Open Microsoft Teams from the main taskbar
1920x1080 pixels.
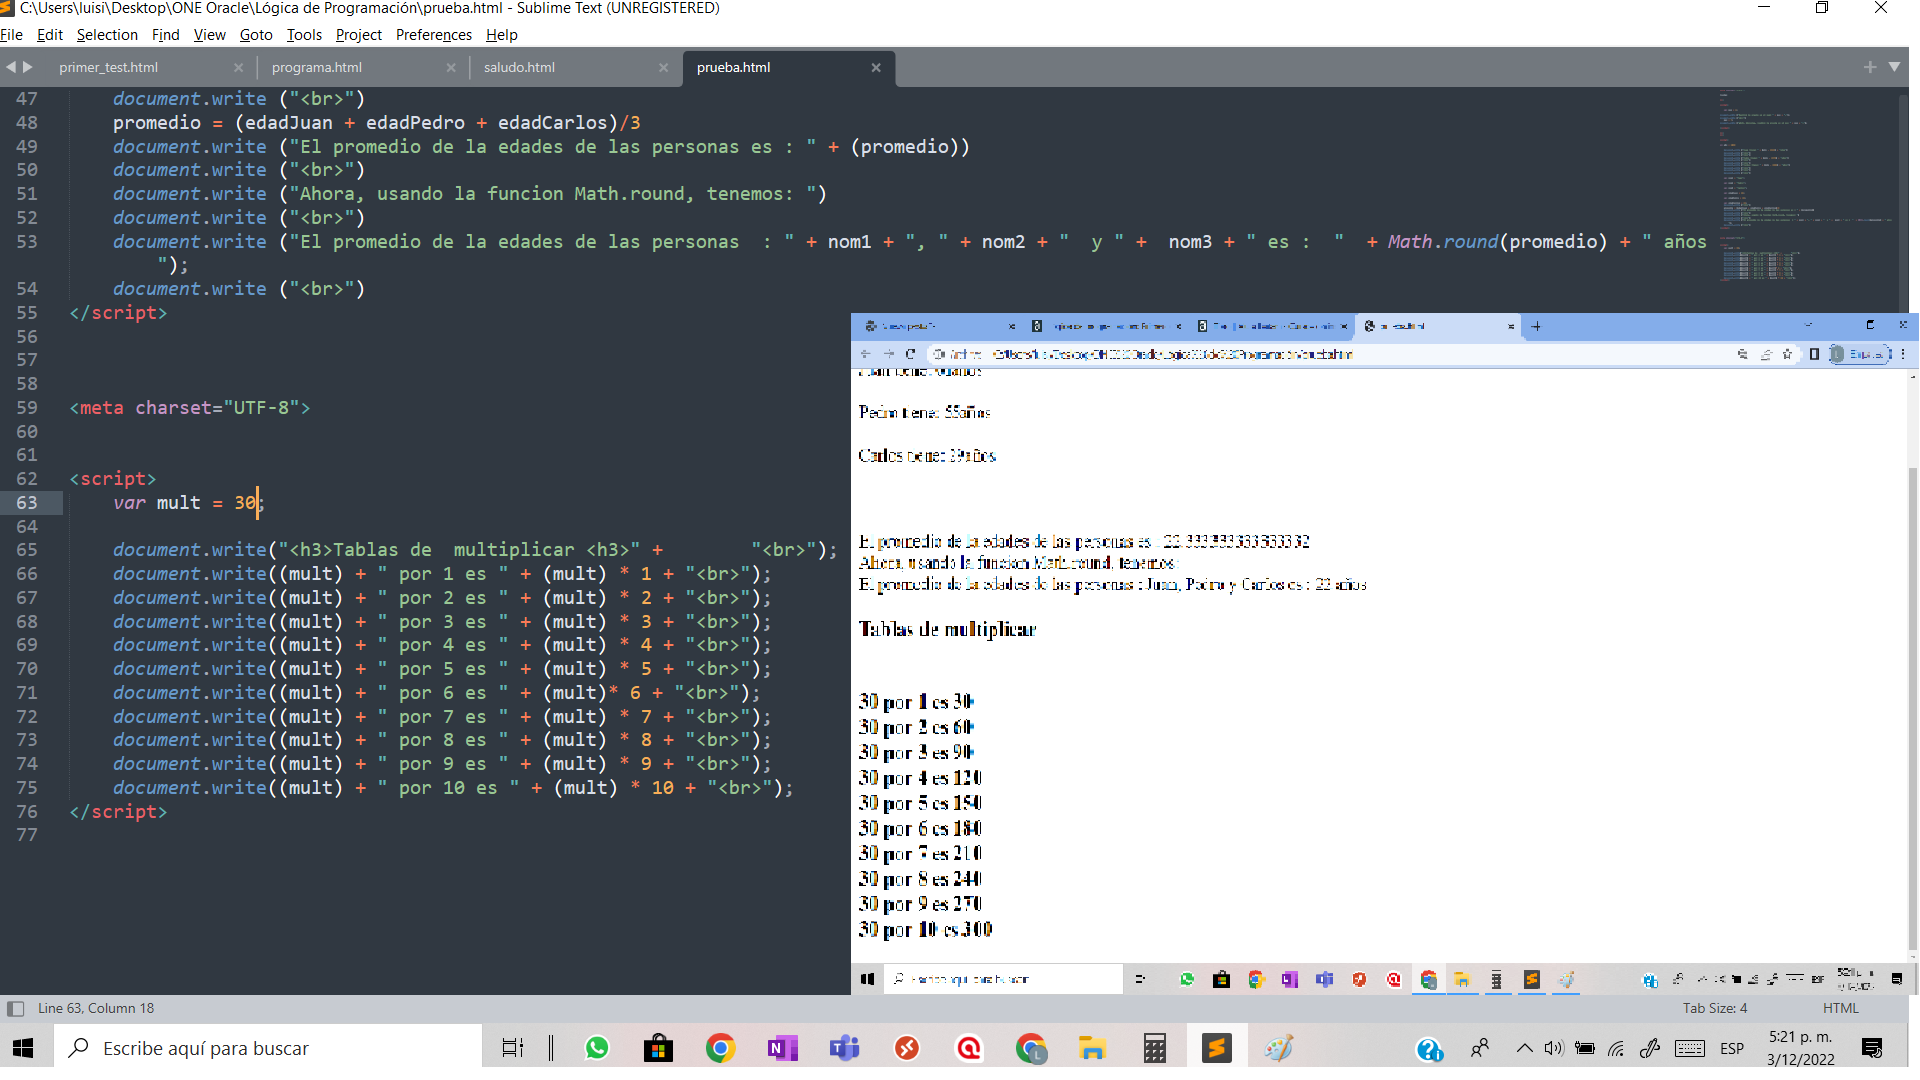click(845, 1048)
